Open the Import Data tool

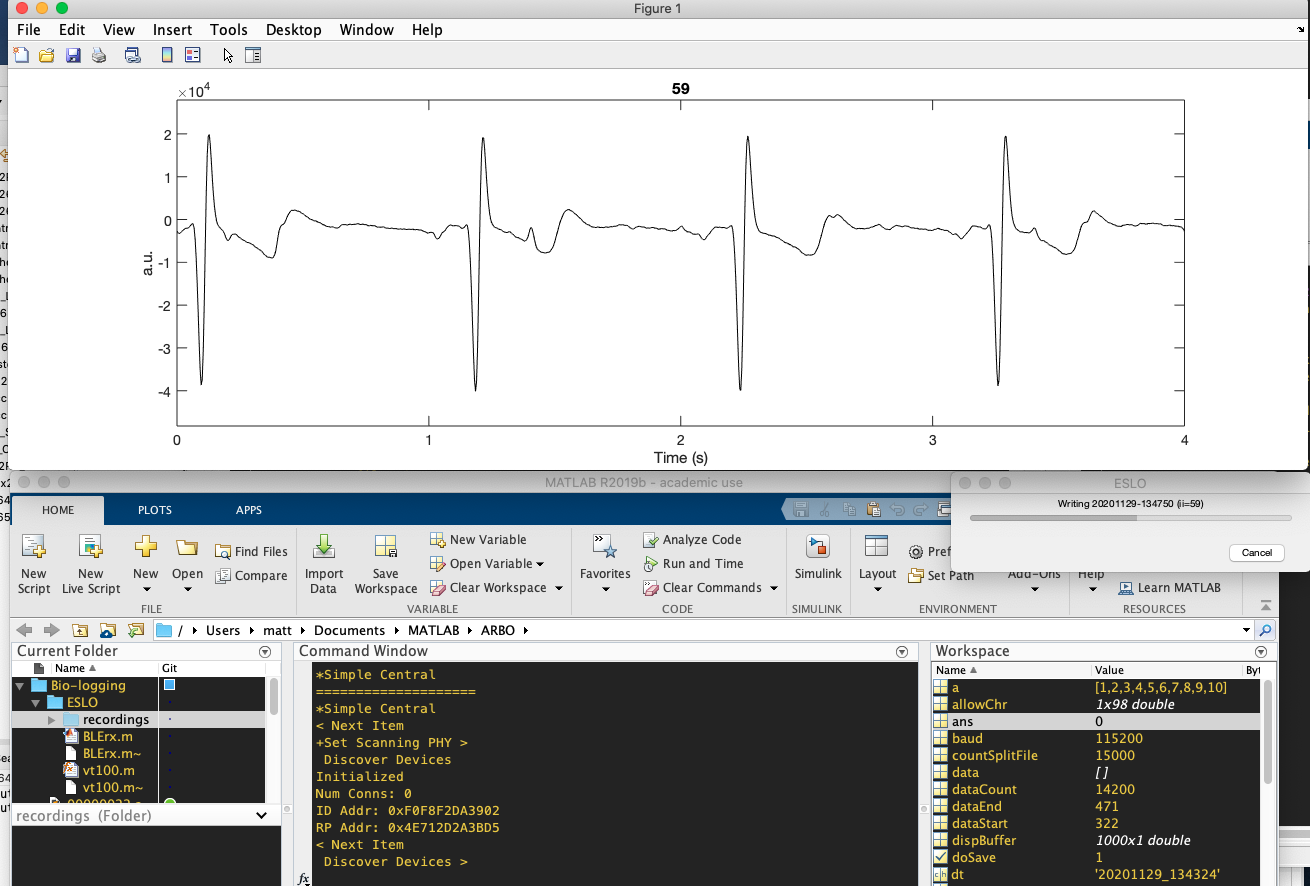323,563
